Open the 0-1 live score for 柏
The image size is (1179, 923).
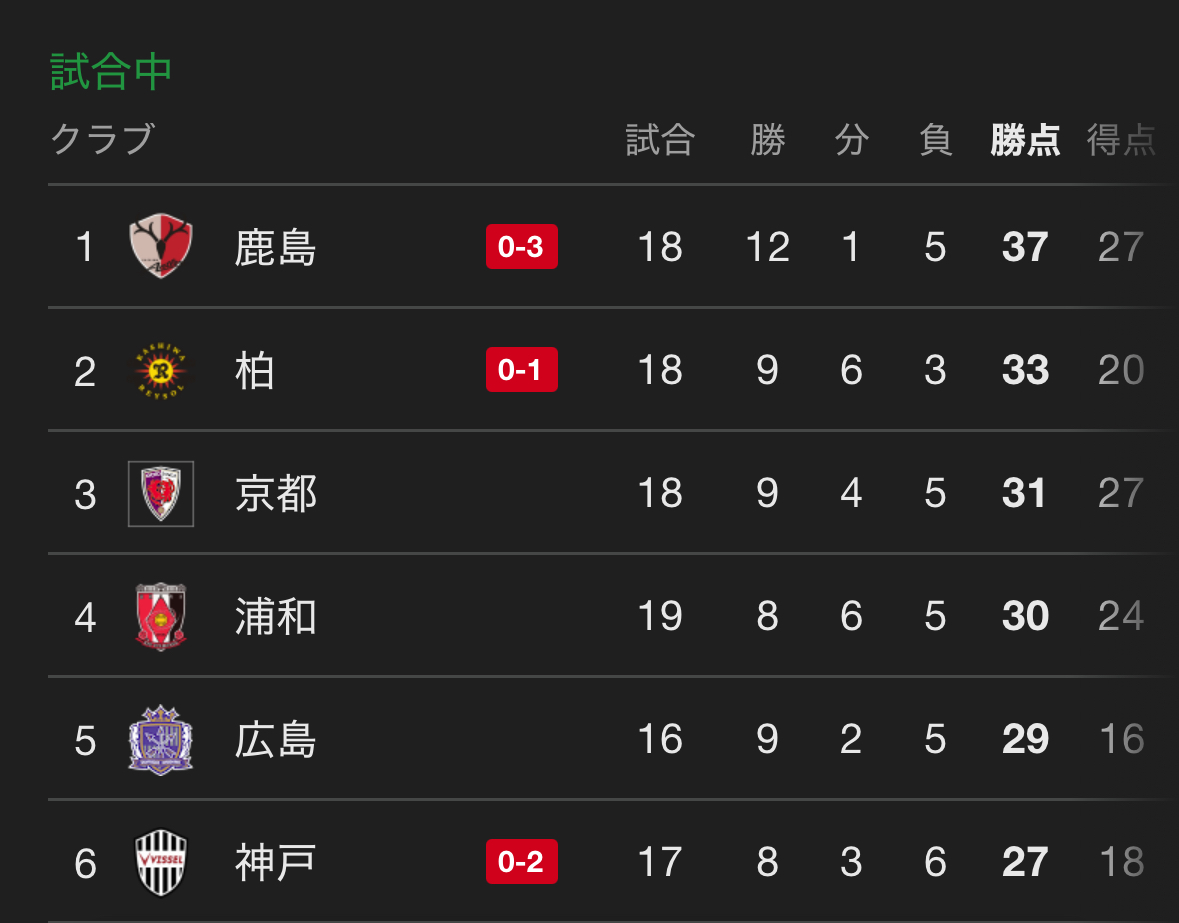pos(522,370)
